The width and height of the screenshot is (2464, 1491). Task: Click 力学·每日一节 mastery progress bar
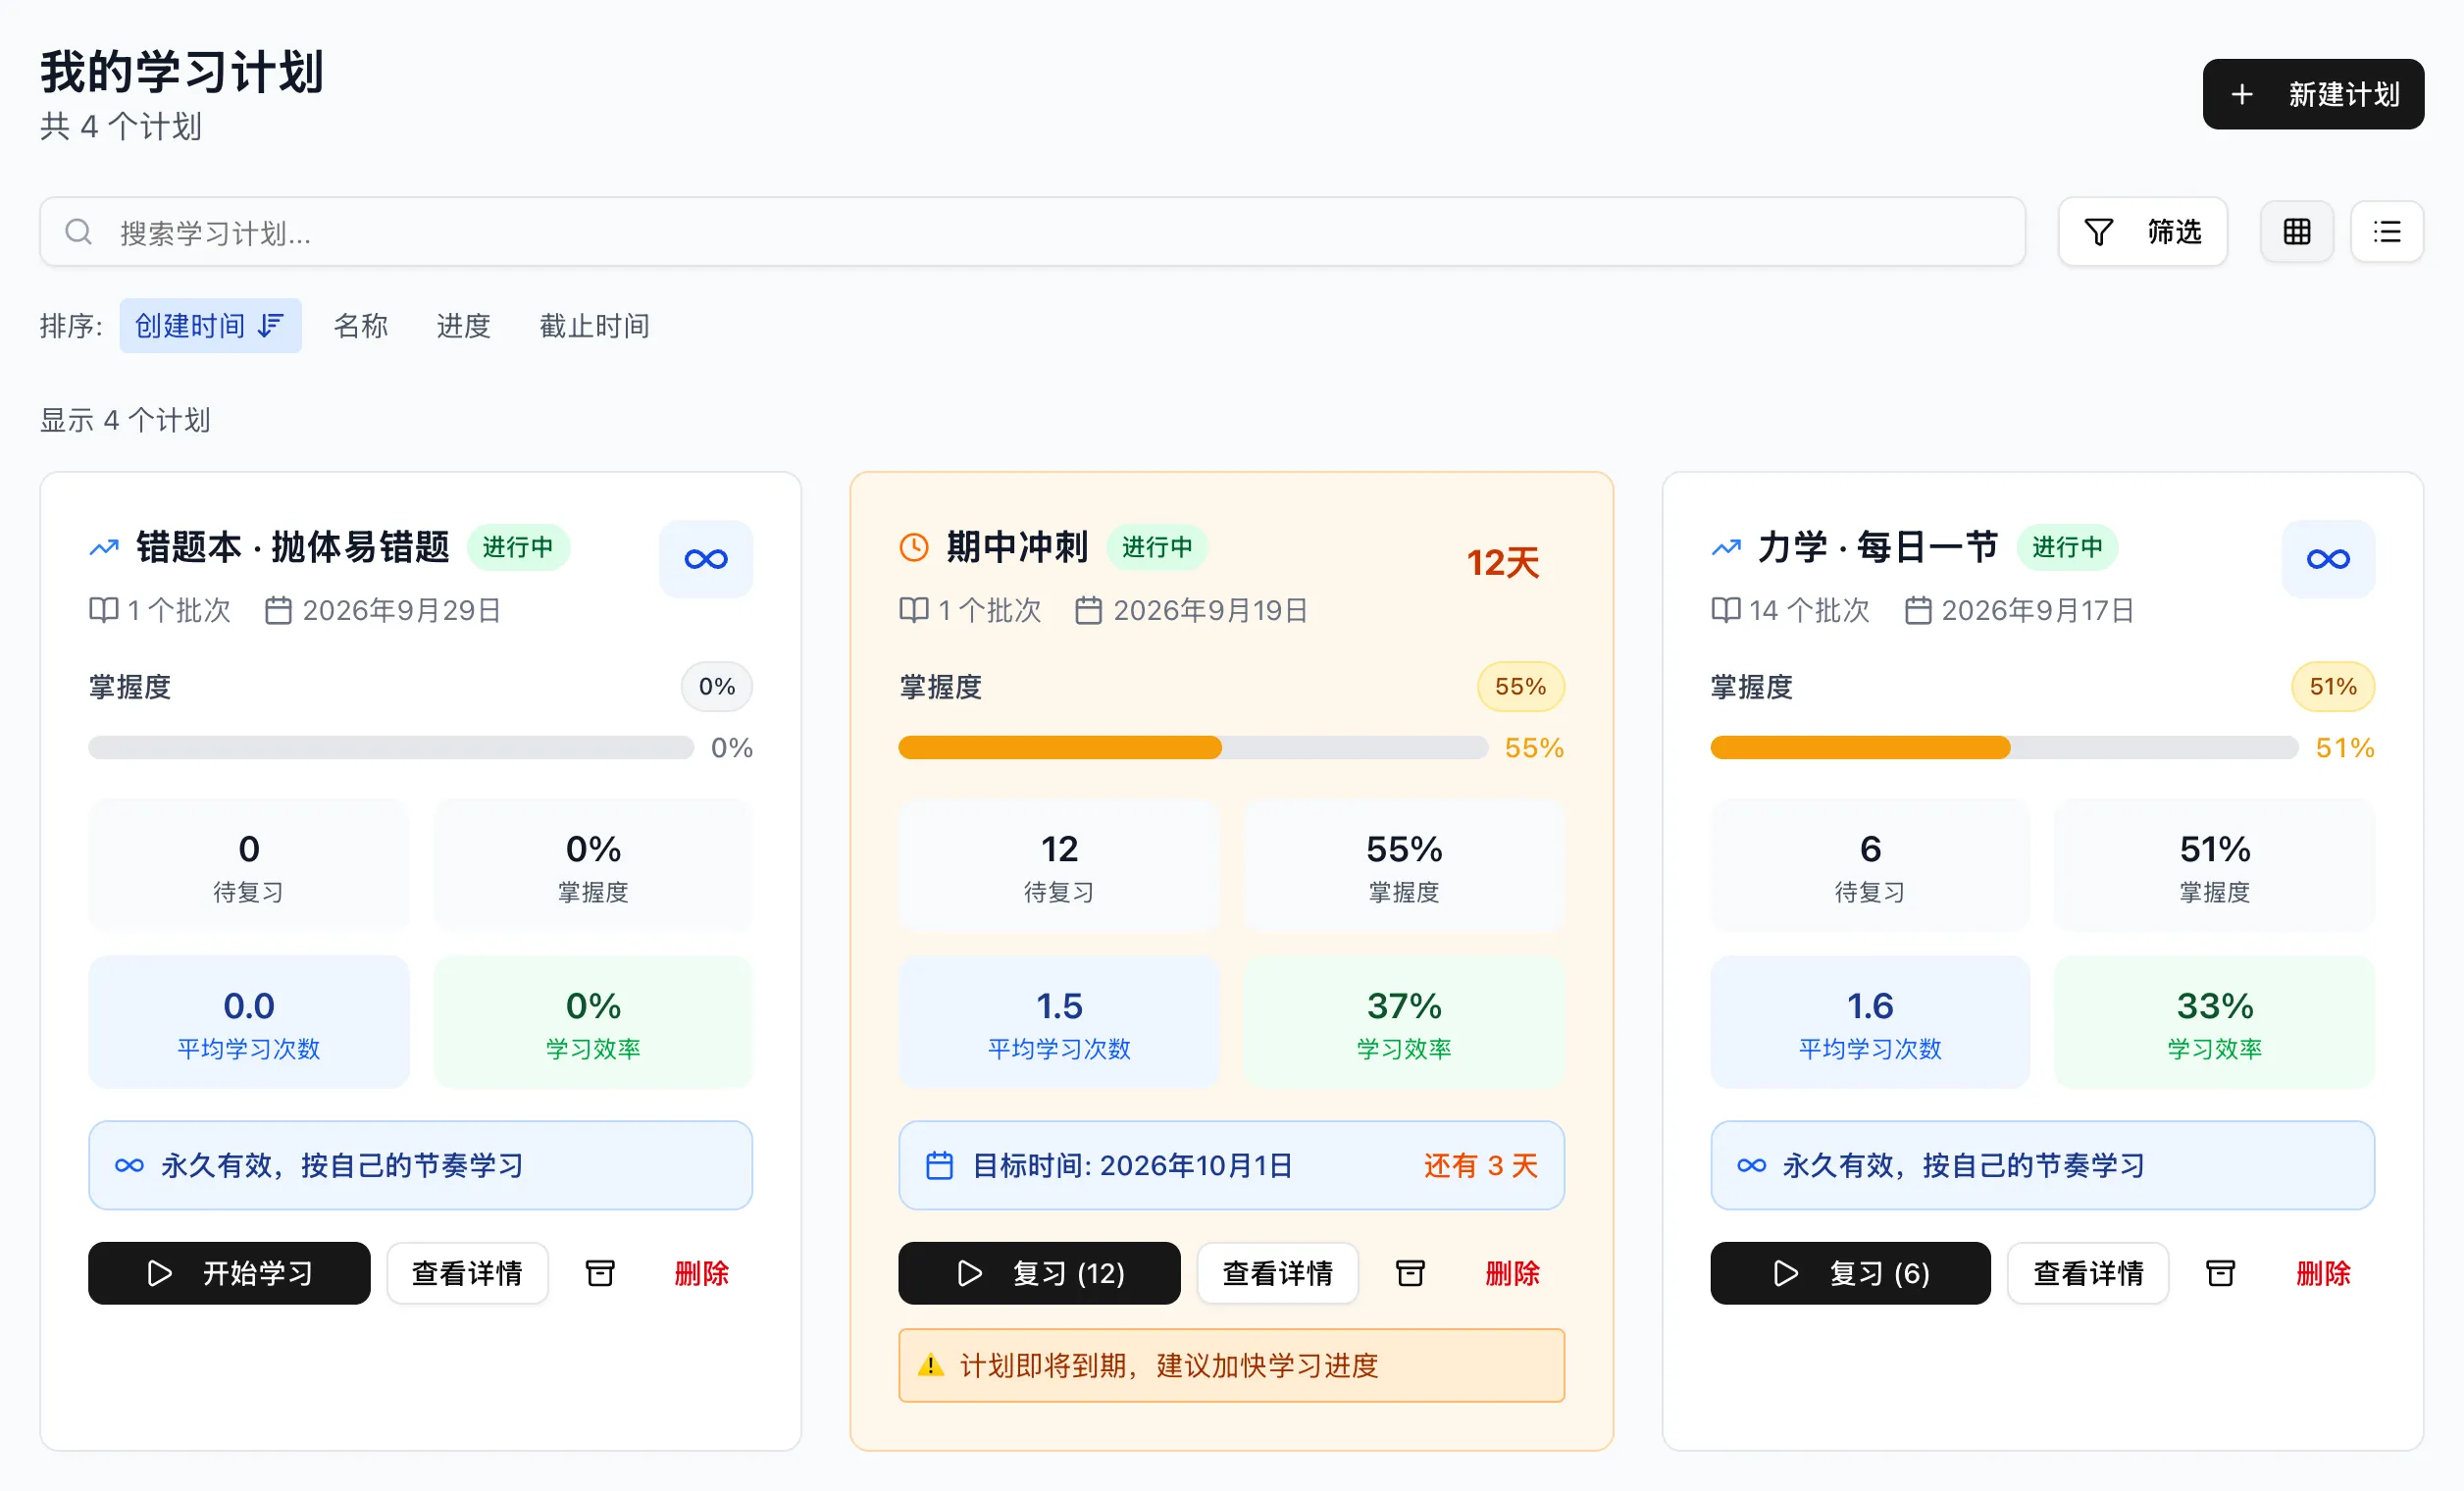[x=2003, y=747]
